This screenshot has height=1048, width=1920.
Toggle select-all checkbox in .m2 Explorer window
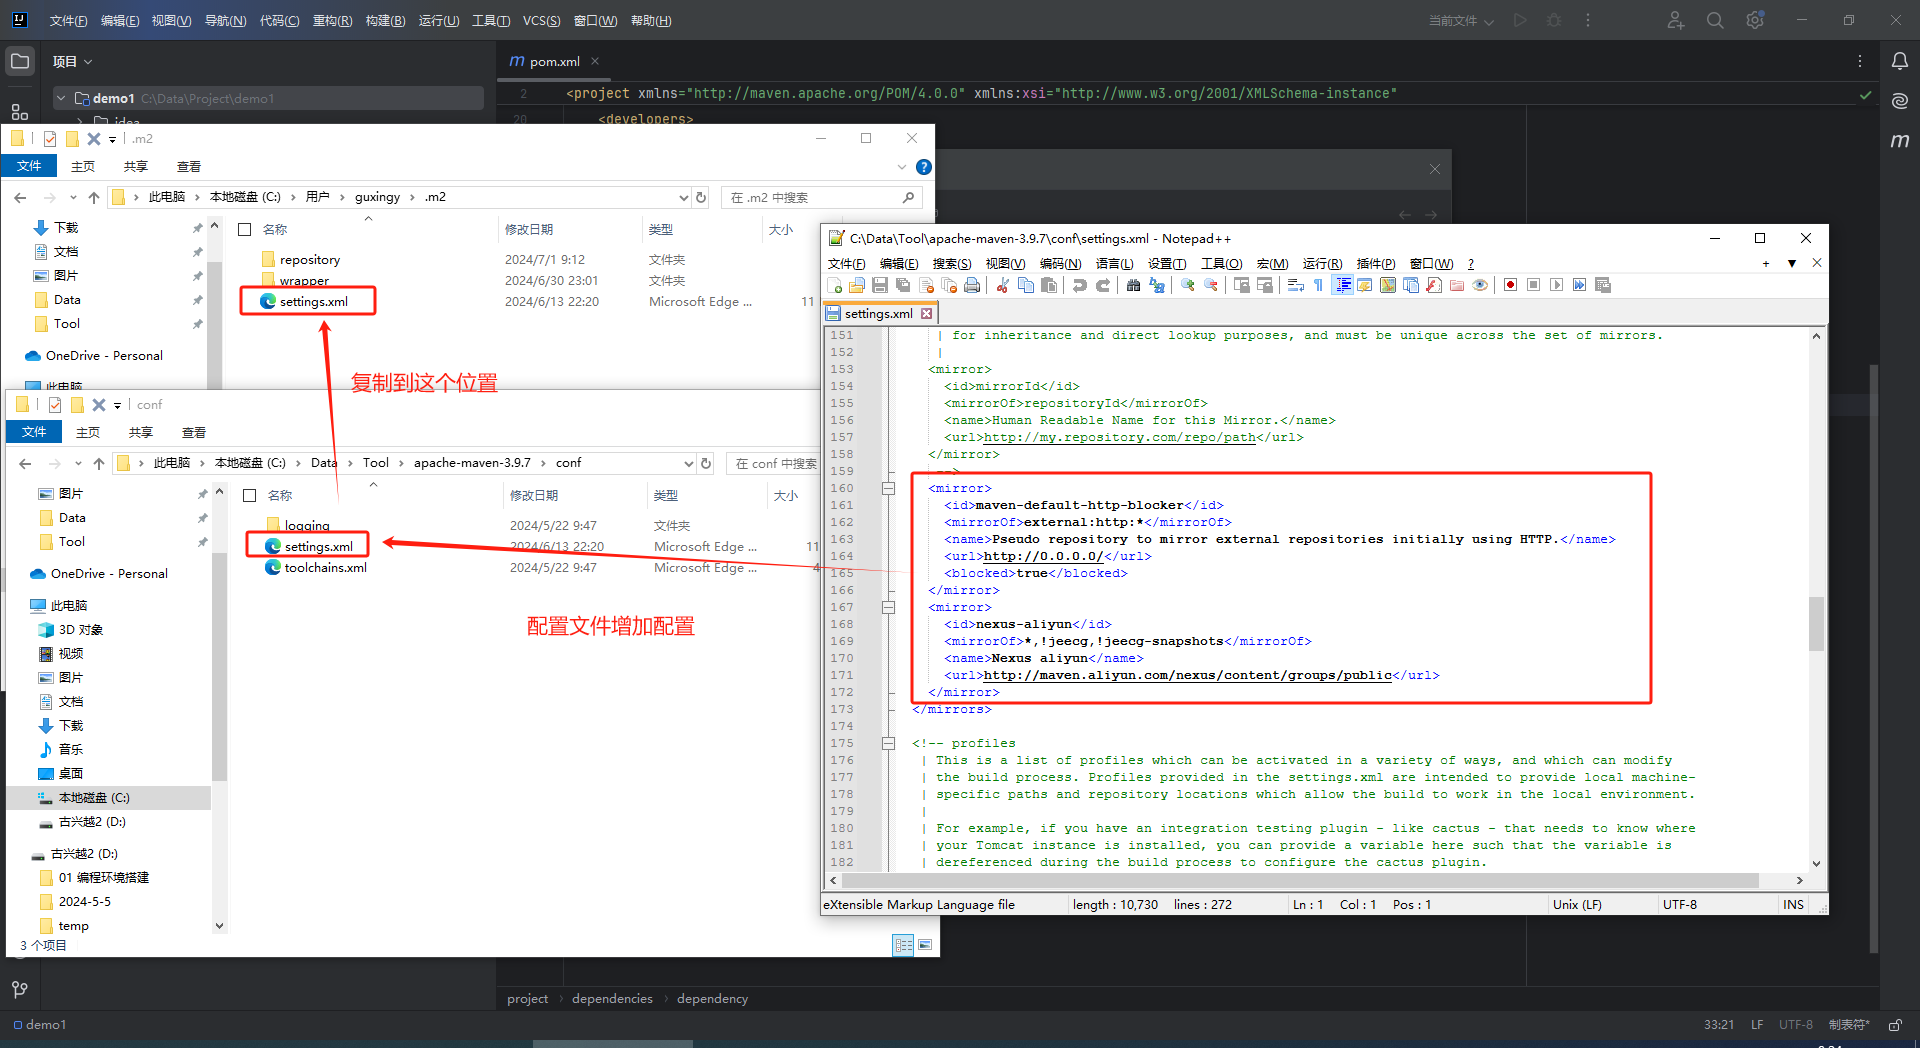pos(244,230)
